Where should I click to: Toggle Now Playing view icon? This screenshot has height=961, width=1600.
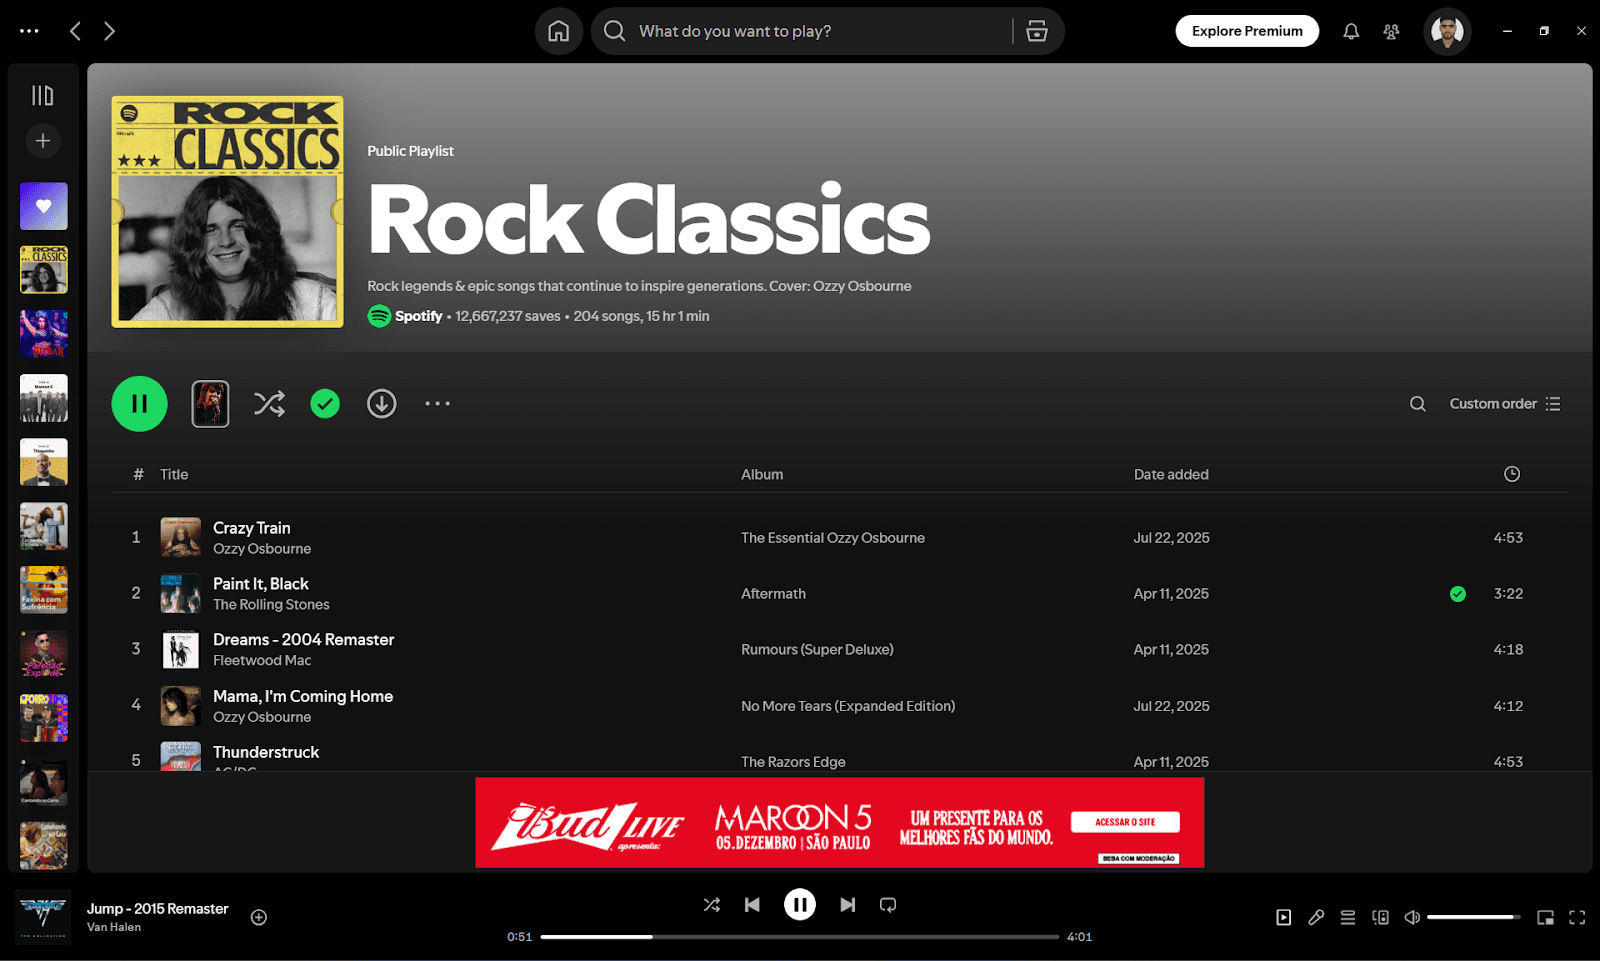(x=1283, y=917)
